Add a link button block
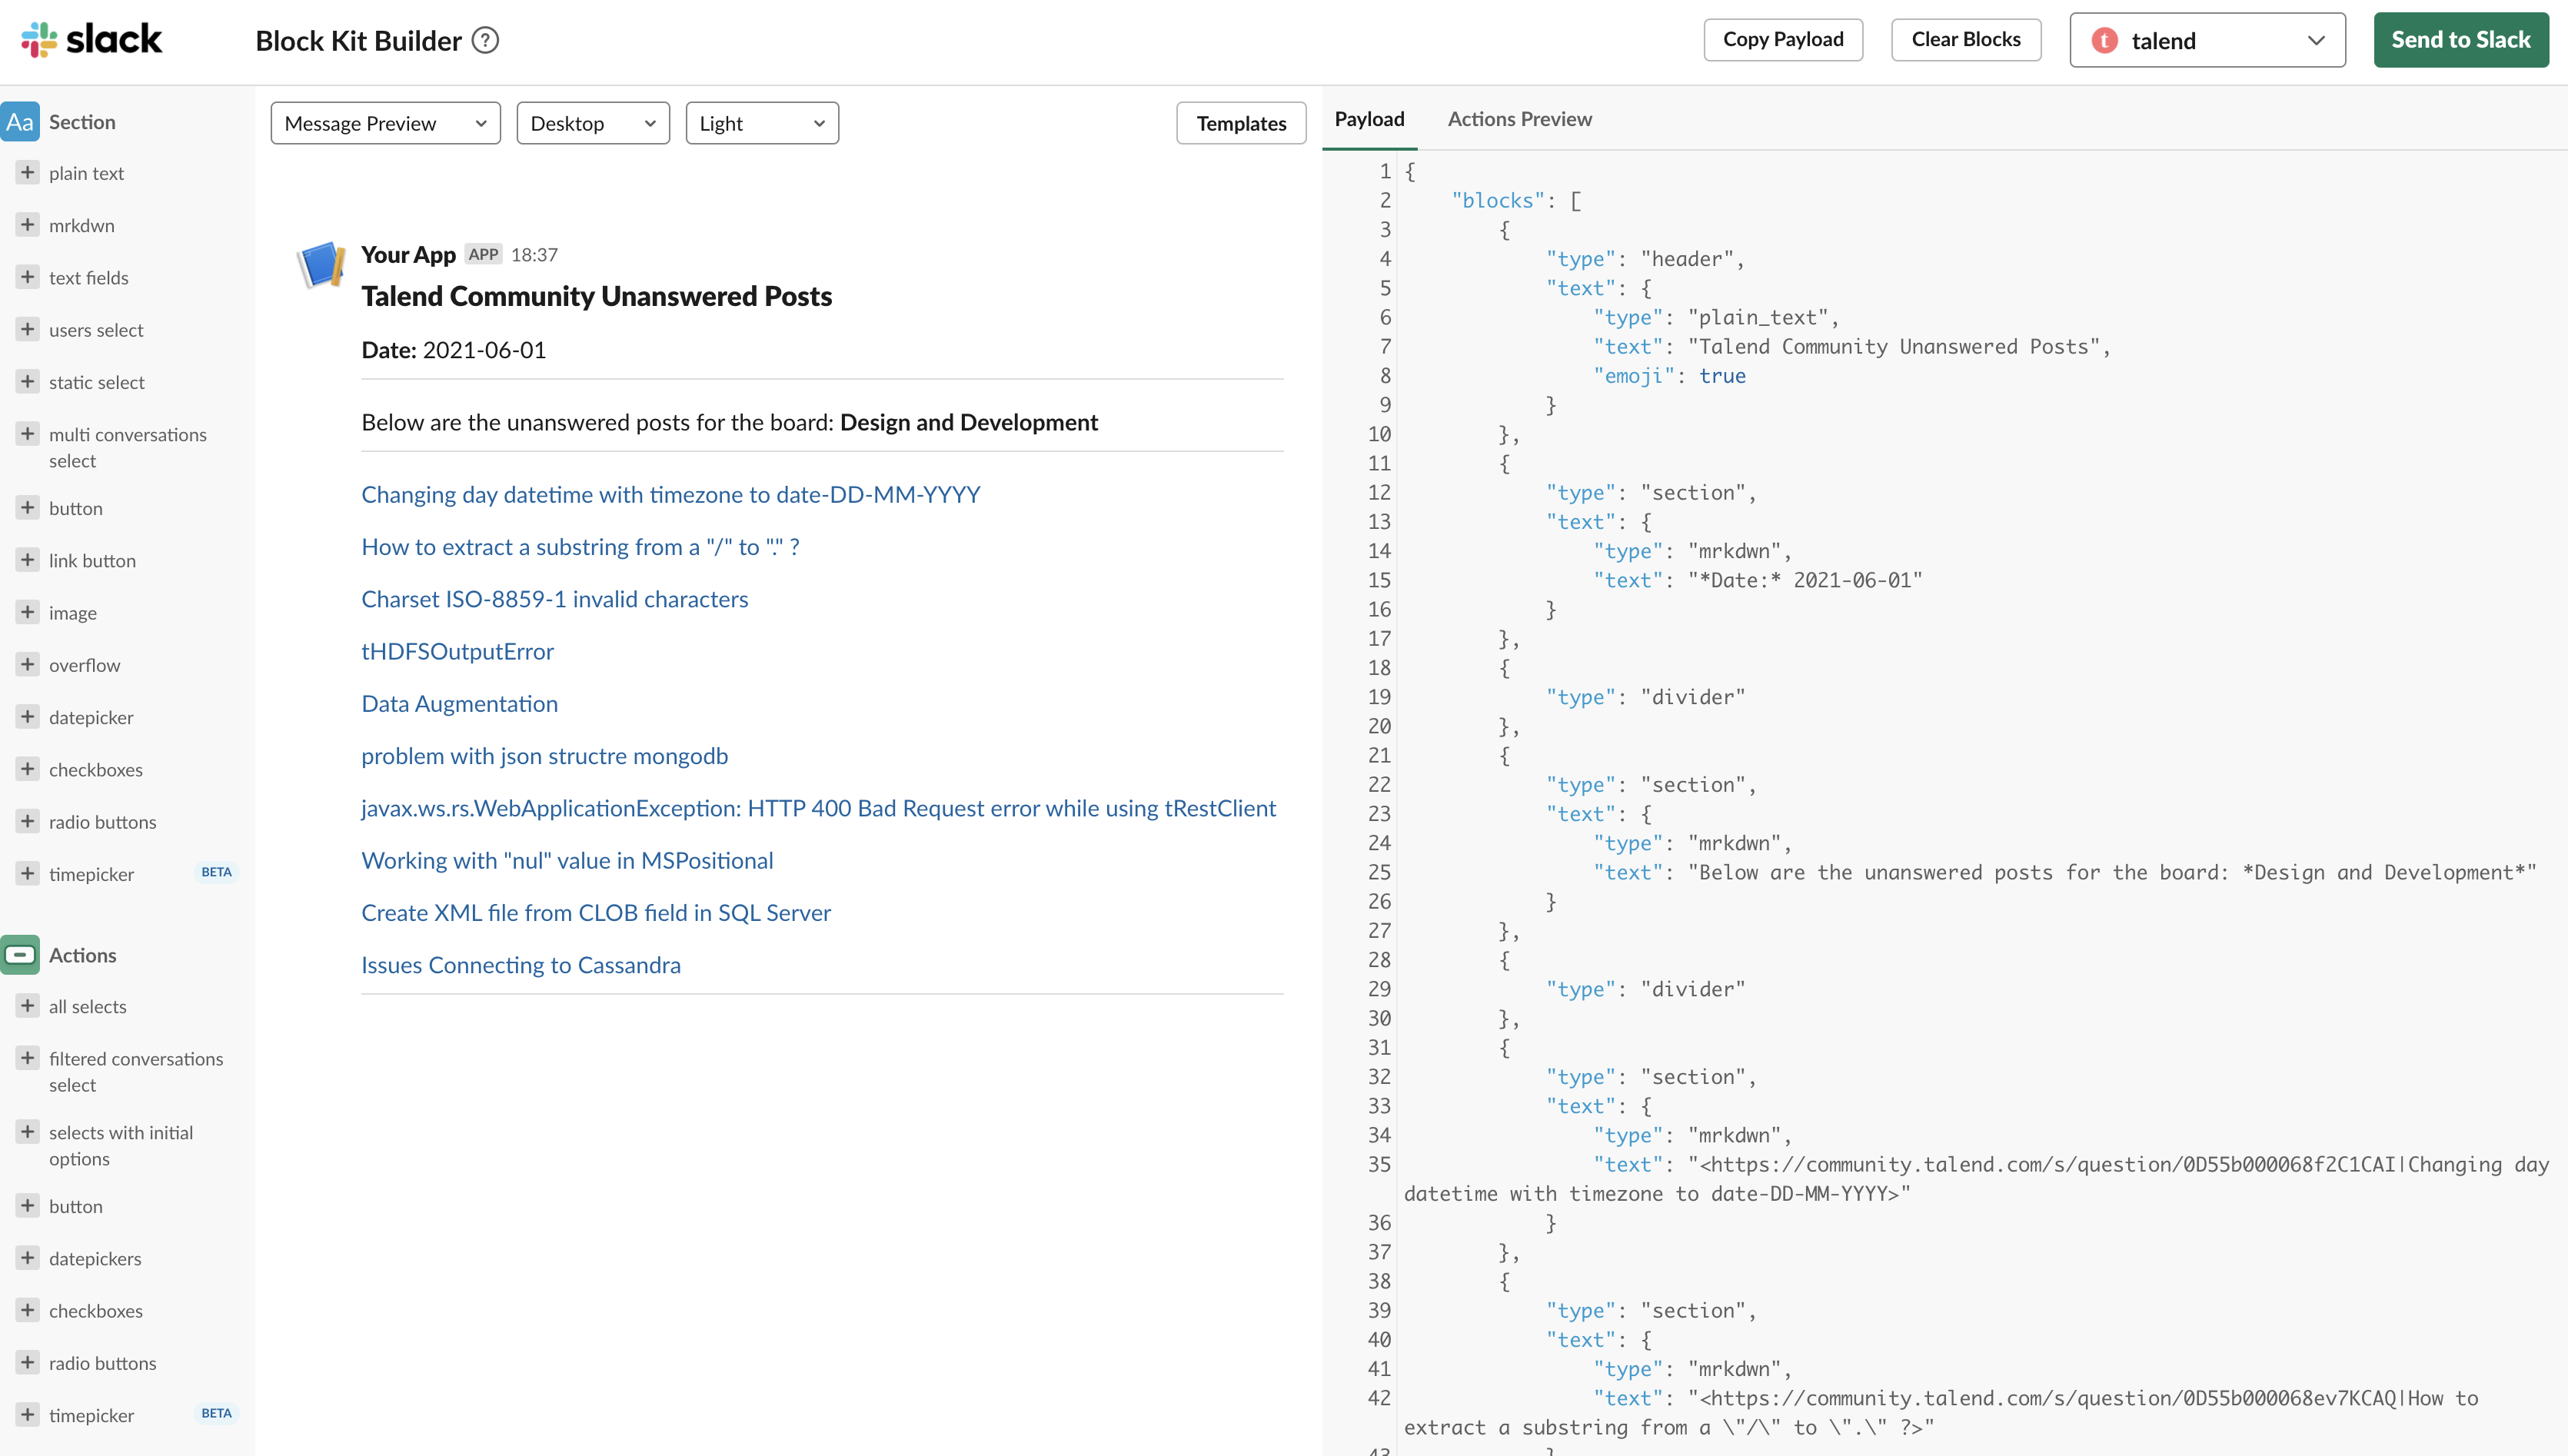The height and width of the screenshot is (1456, 2568). (92, 560)
